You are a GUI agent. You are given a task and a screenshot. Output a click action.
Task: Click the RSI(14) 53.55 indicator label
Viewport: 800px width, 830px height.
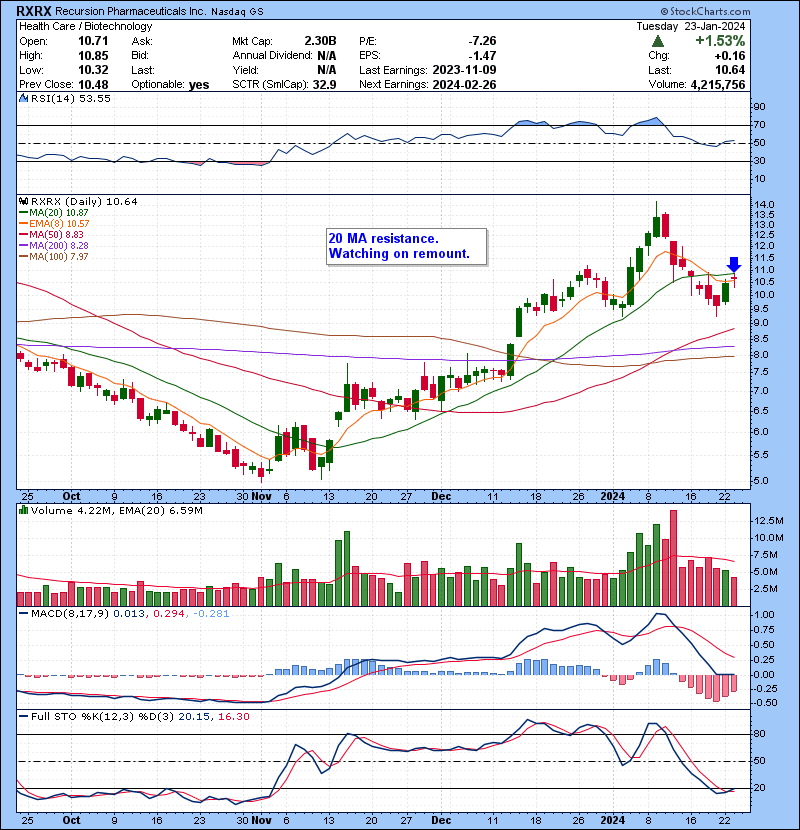pos(71,98)
